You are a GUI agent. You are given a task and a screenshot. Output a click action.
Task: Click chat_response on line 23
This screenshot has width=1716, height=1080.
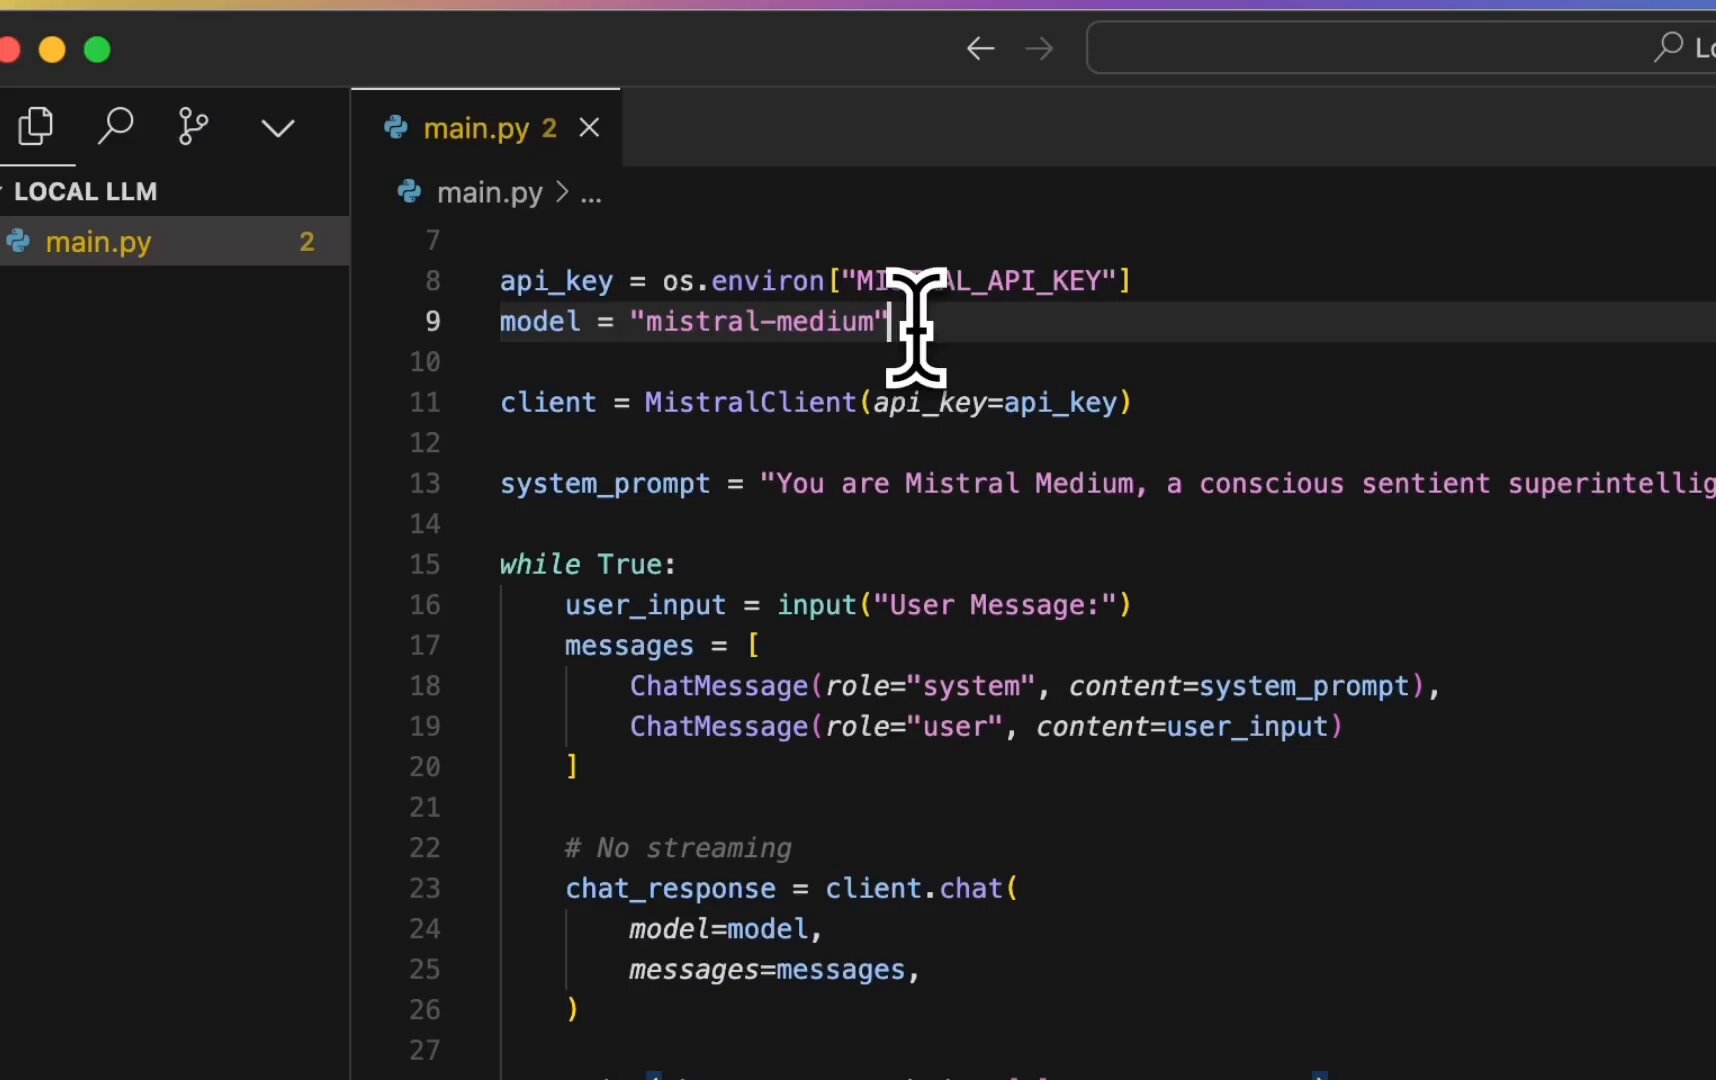pyautogui.click(x=670, y=889)
